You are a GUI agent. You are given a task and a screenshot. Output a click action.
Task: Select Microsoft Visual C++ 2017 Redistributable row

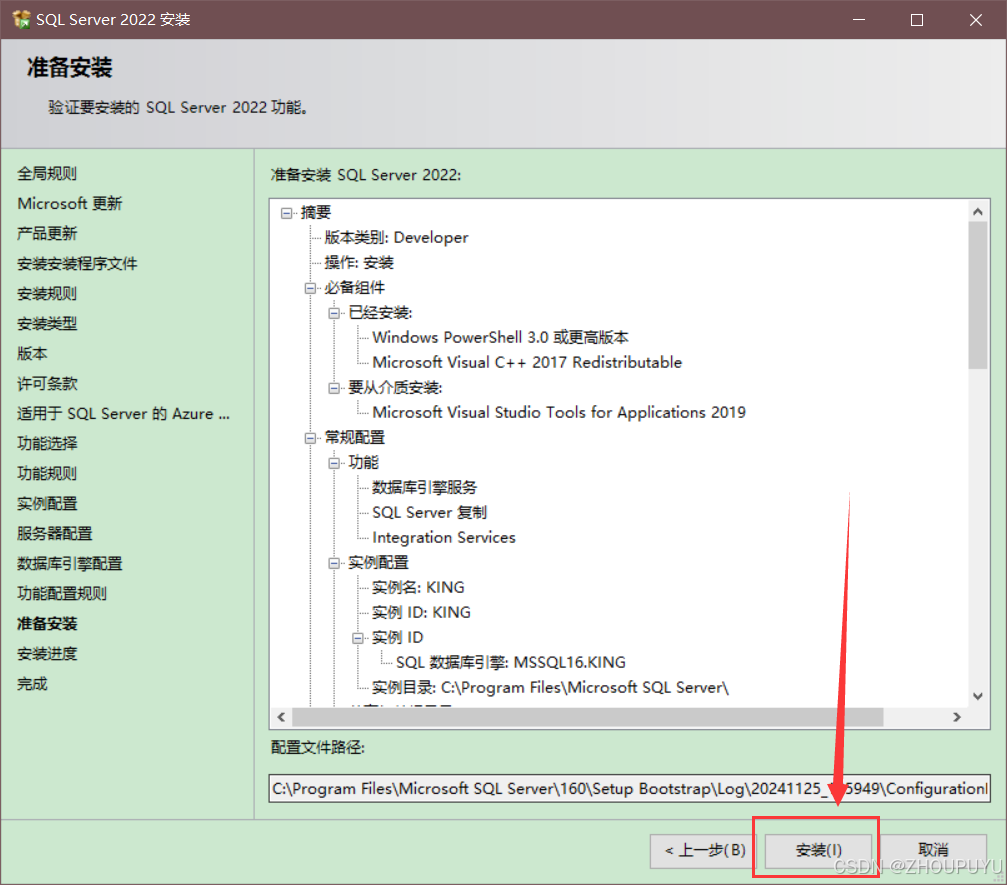527,363
